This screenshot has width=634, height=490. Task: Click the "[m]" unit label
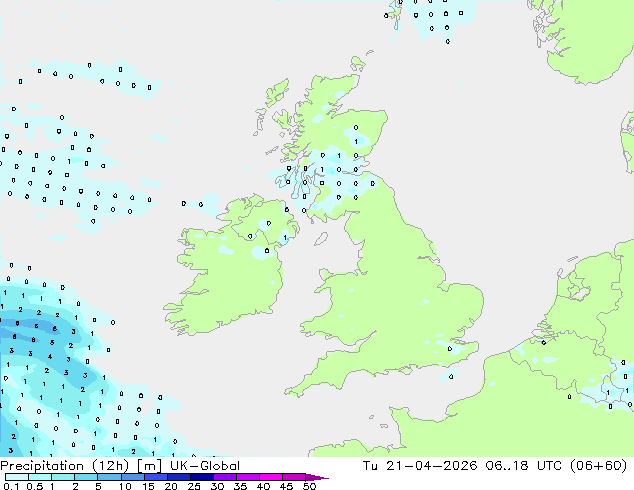[149, 466]
